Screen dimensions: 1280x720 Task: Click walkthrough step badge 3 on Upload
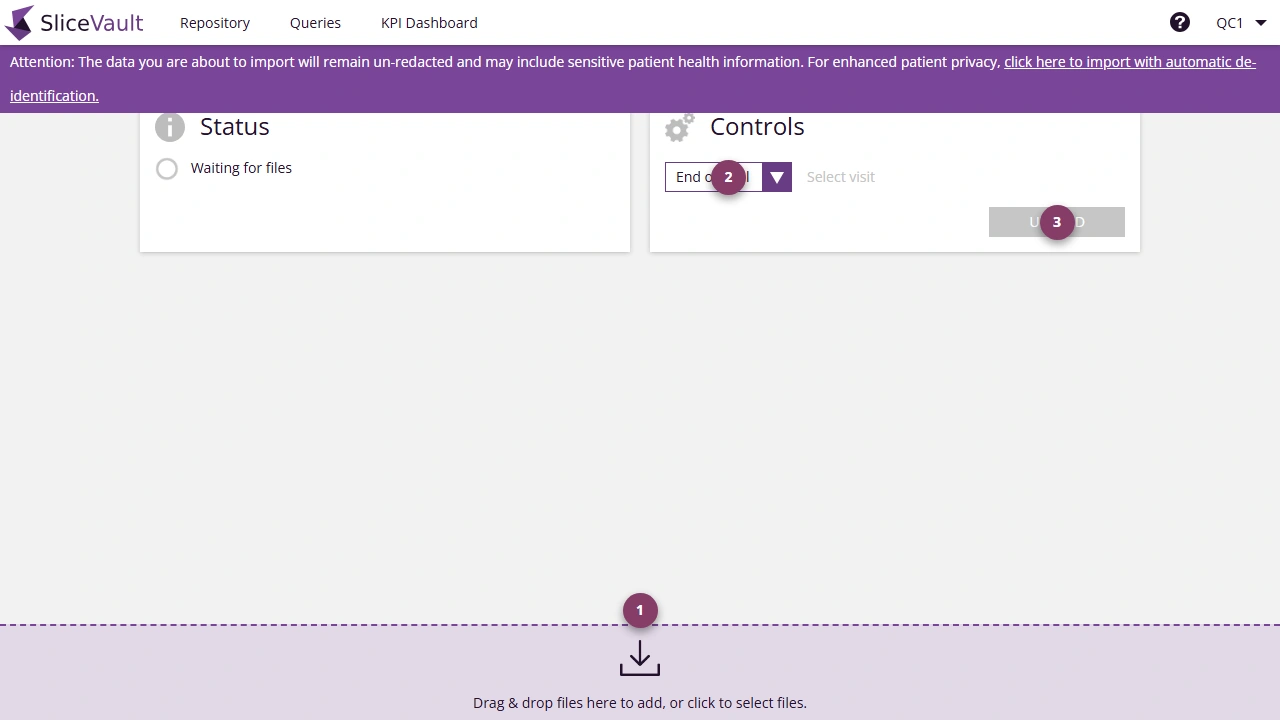click(x=1056, y=222)
